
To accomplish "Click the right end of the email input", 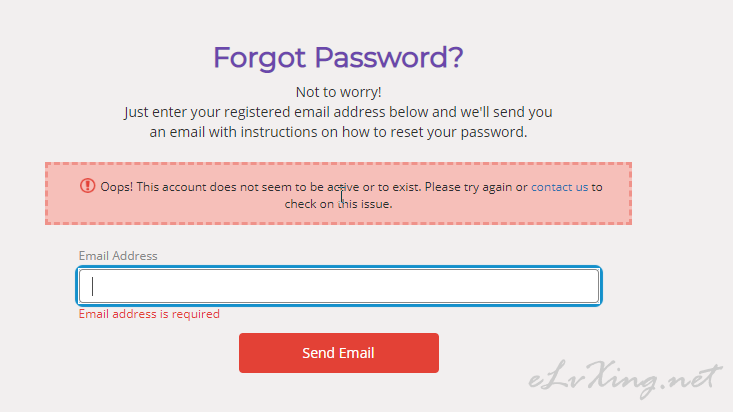I will (589, 286).
